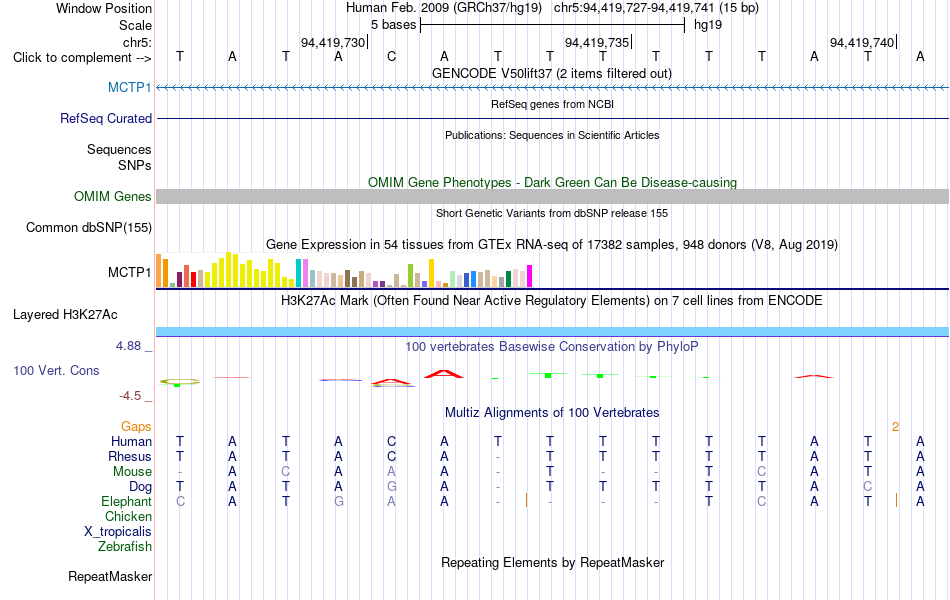Screen dimensions: 950x600
Task: Click the GTEx Gene Expression track title
Action: [x=552, y=245]
